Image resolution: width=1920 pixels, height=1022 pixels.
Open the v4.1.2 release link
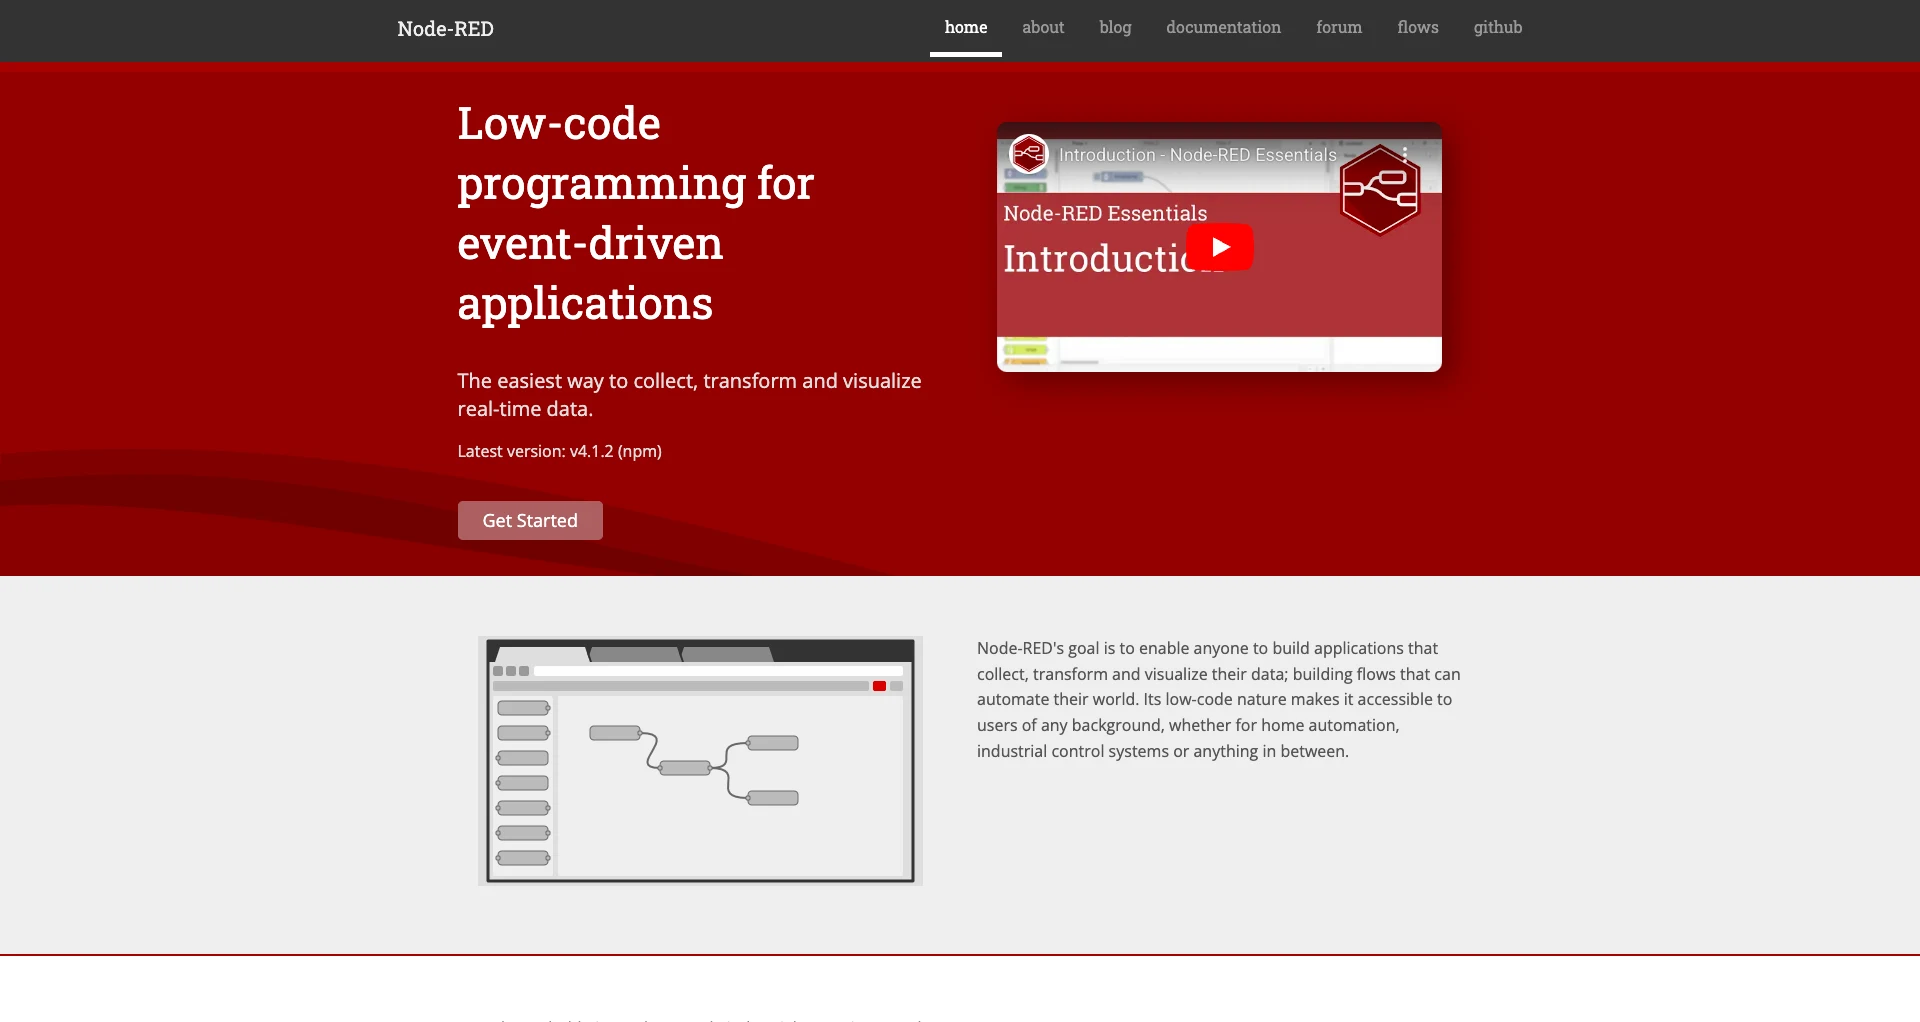[591, 451]
